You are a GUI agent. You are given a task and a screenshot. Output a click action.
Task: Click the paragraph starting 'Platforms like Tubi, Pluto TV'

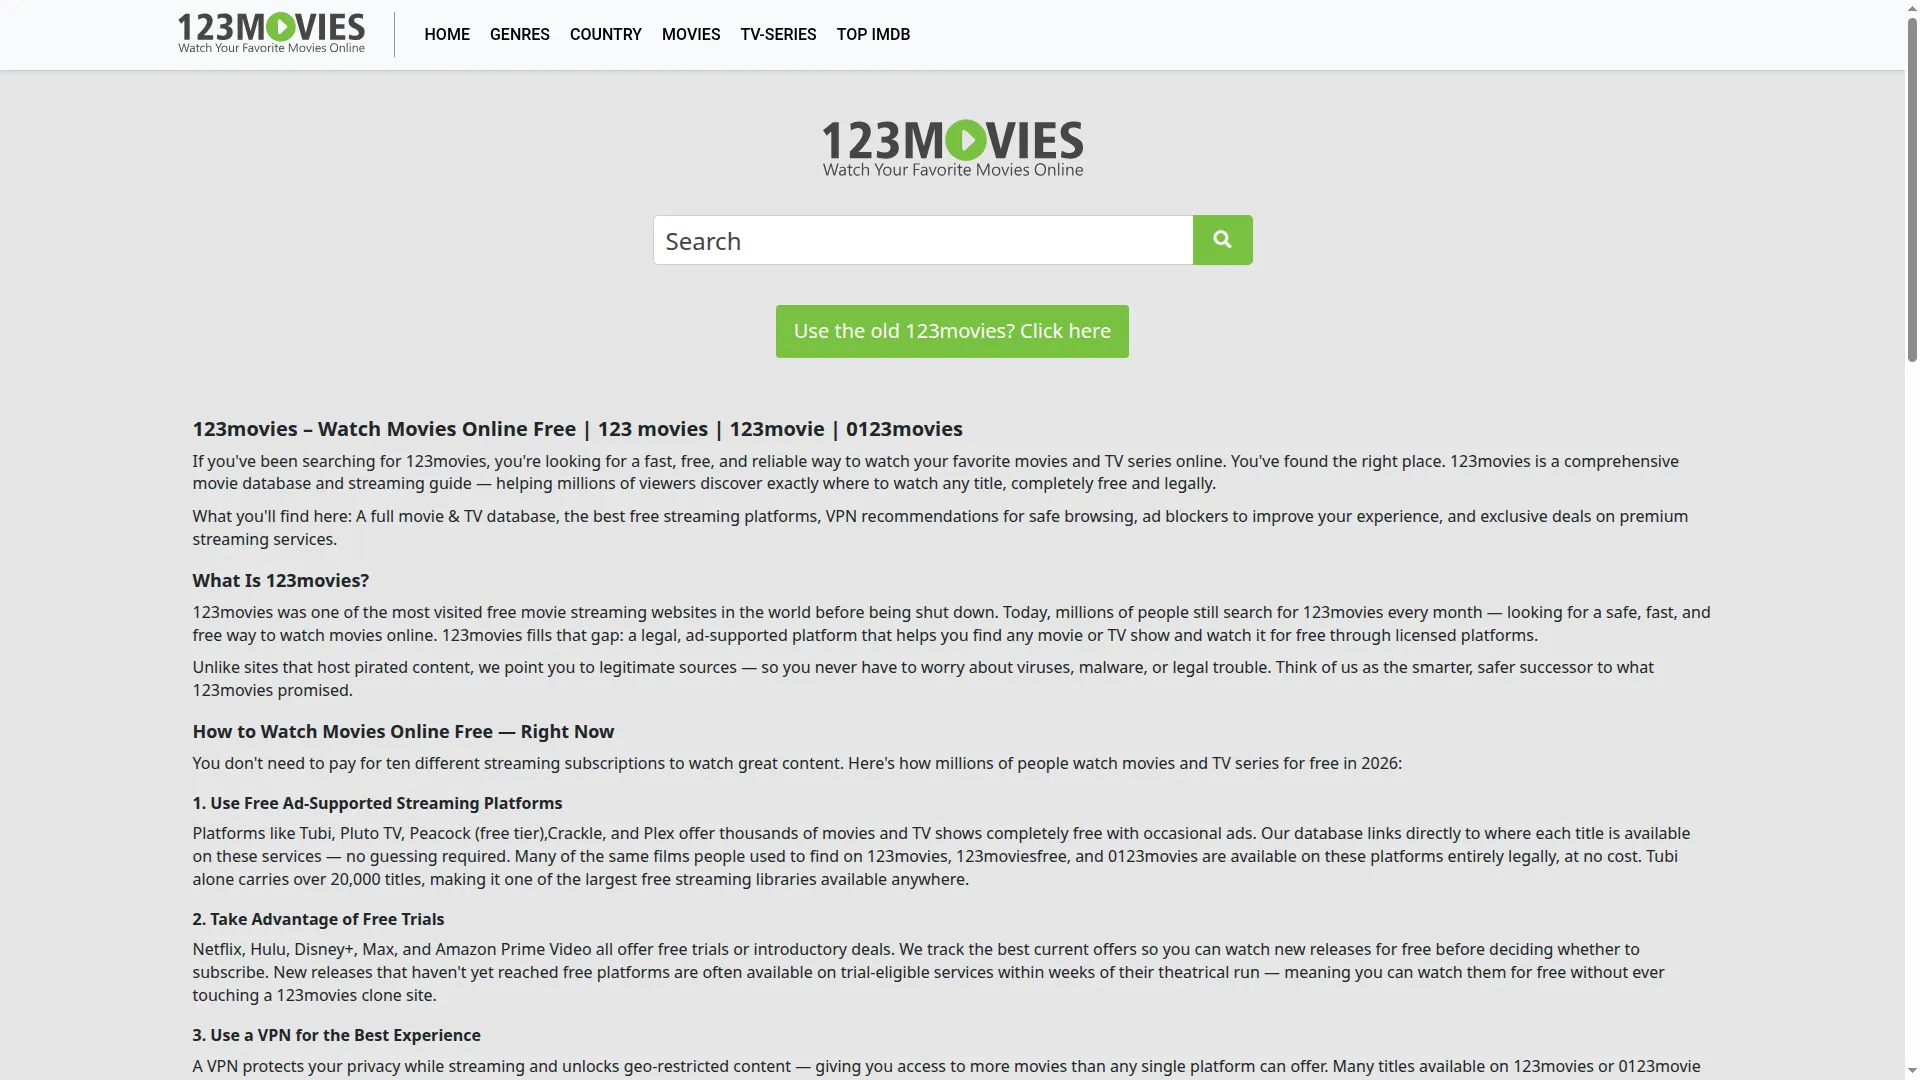[941, 856]
